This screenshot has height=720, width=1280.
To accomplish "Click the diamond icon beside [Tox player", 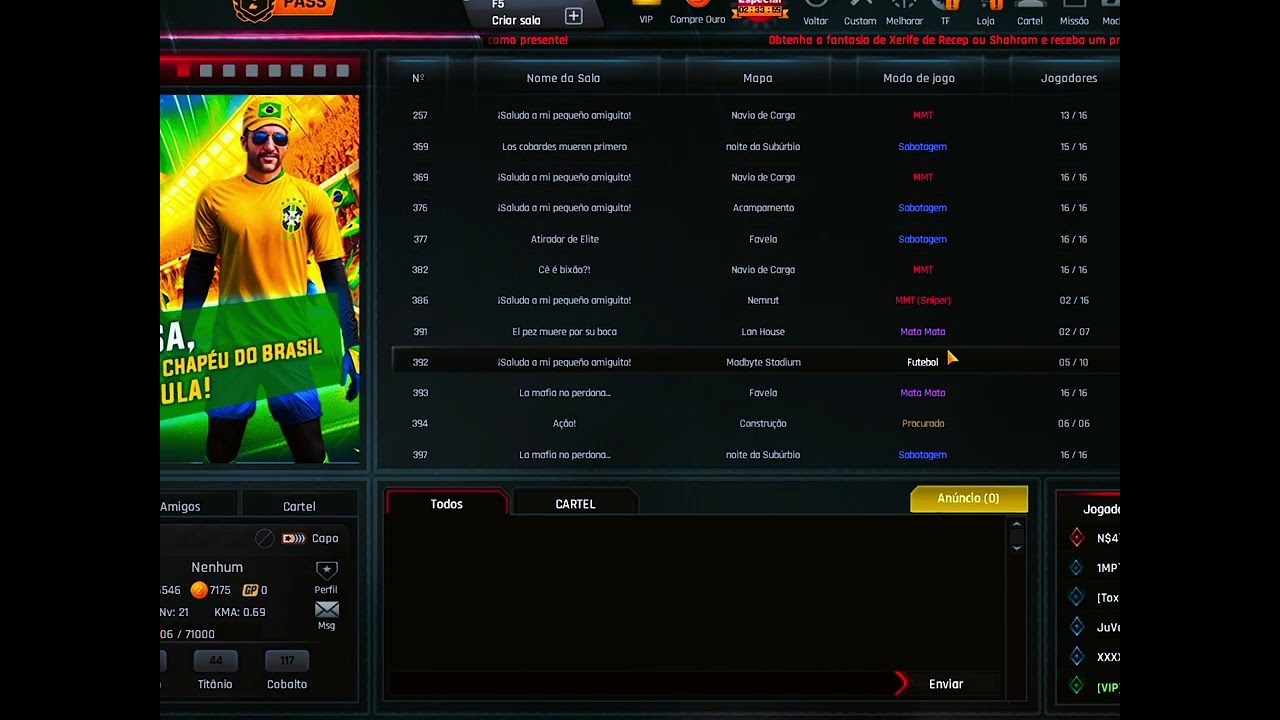I will (x=1077, y=598).
